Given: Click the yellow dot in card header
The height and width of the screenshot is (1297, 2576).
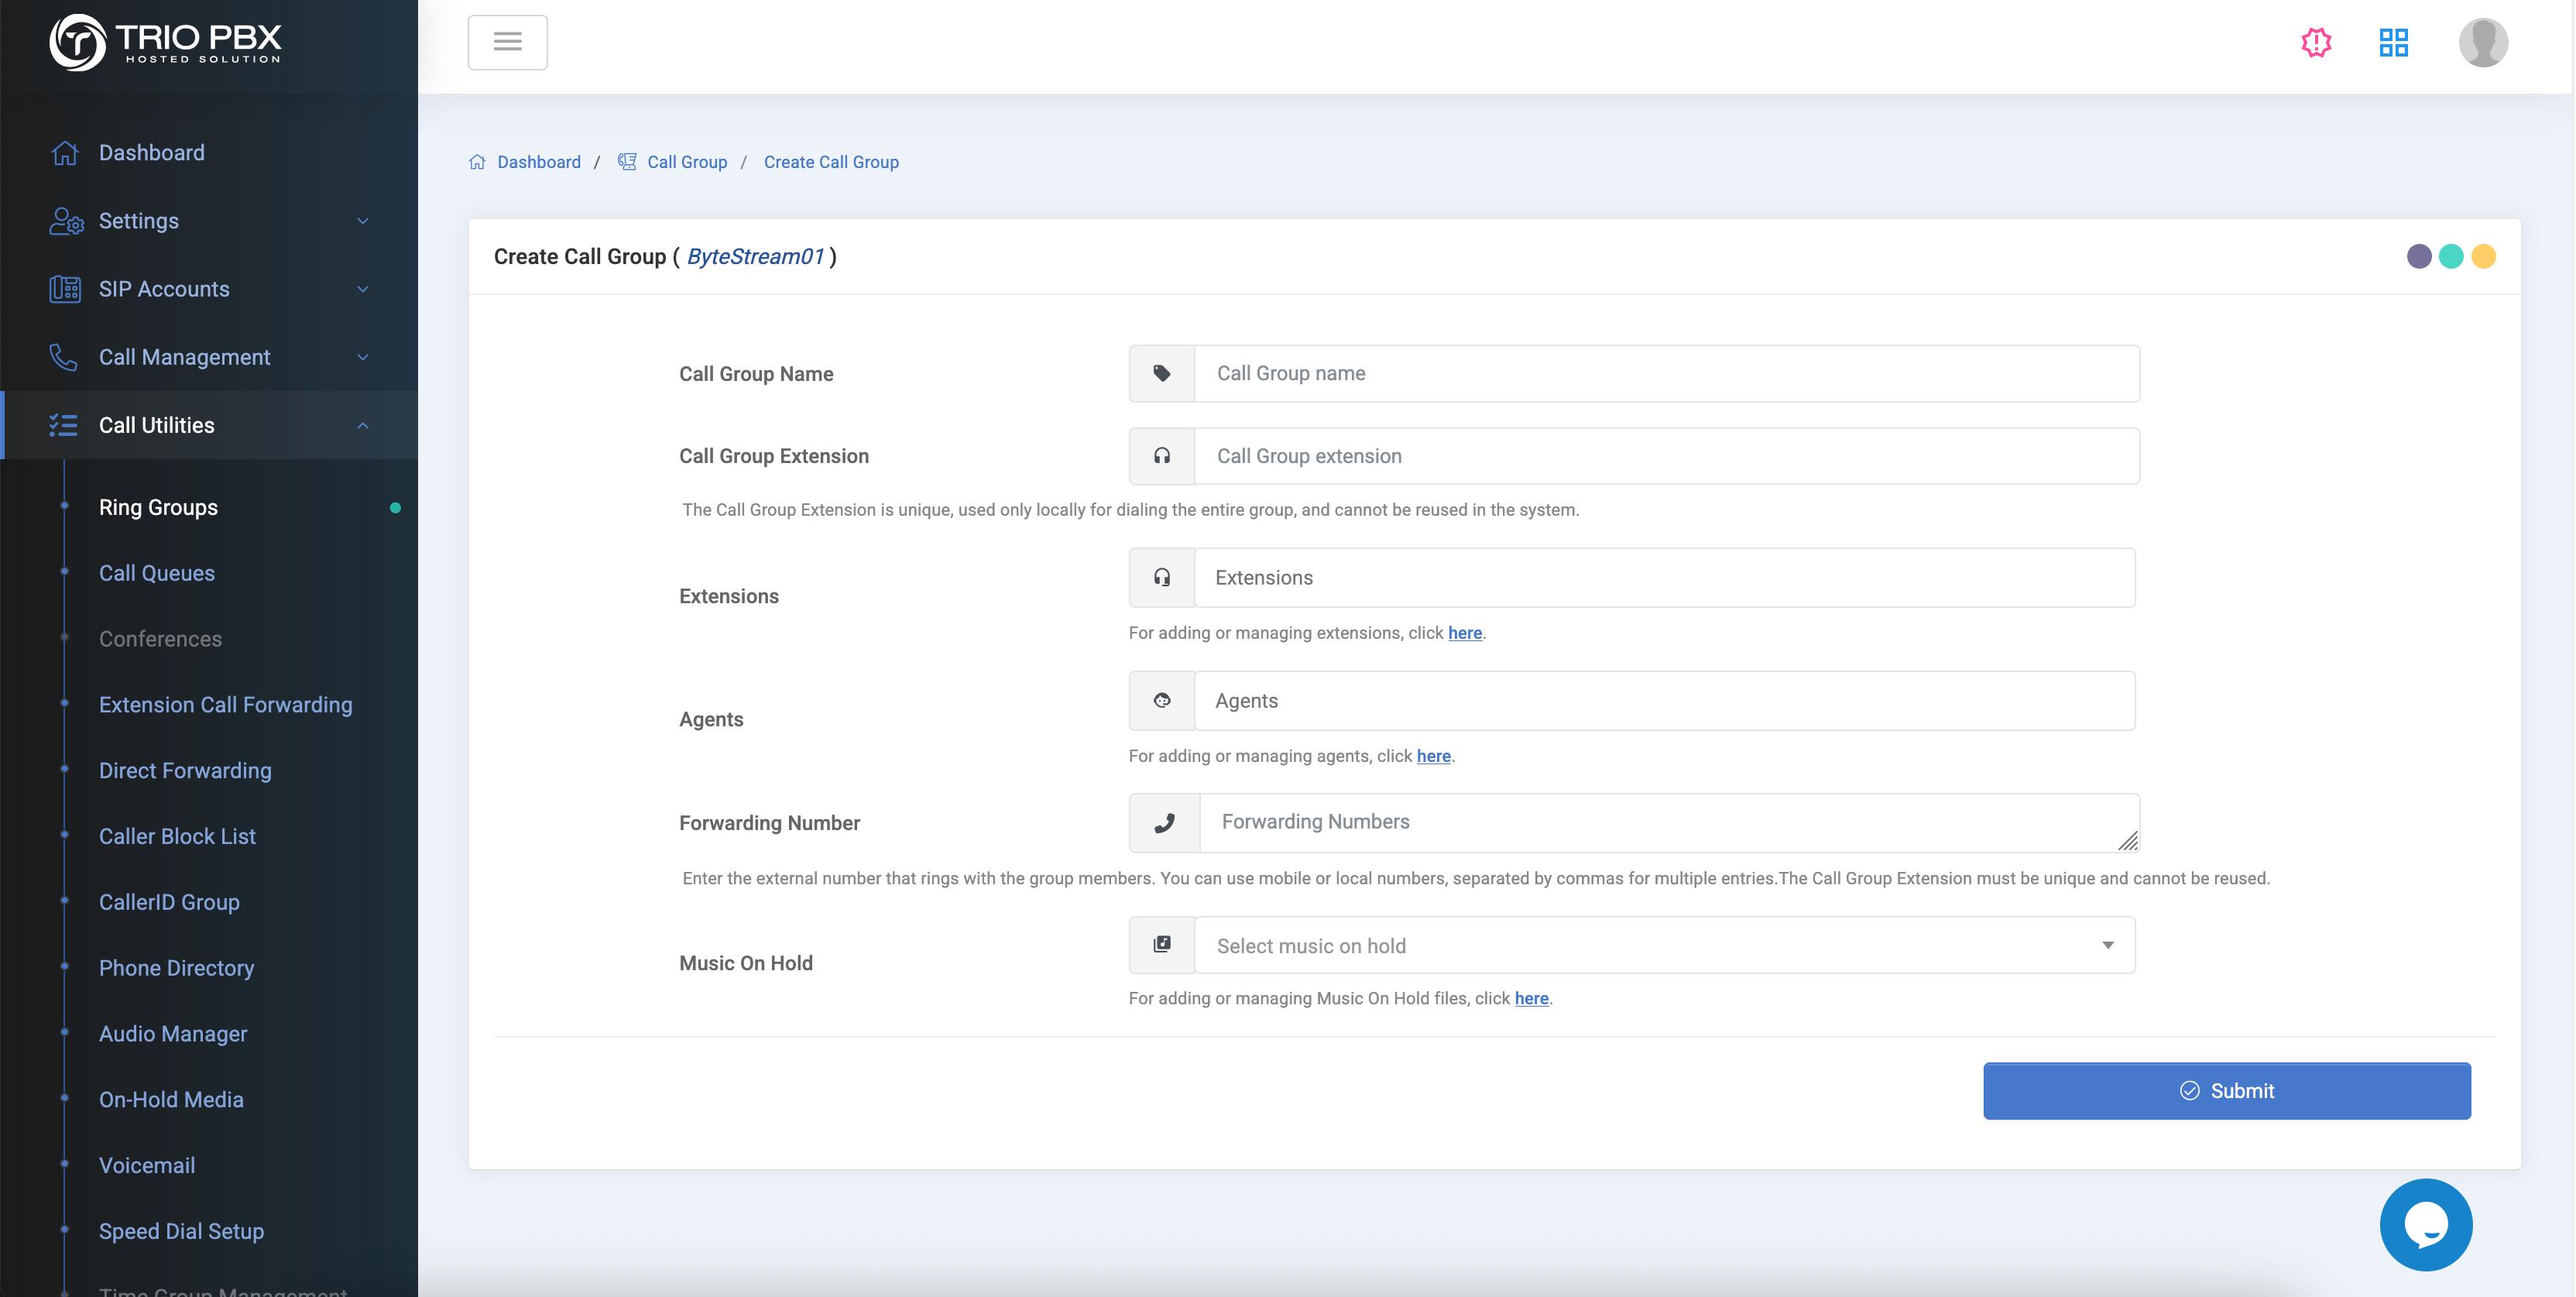Looking at the screenshot, I should [2483, 257].
